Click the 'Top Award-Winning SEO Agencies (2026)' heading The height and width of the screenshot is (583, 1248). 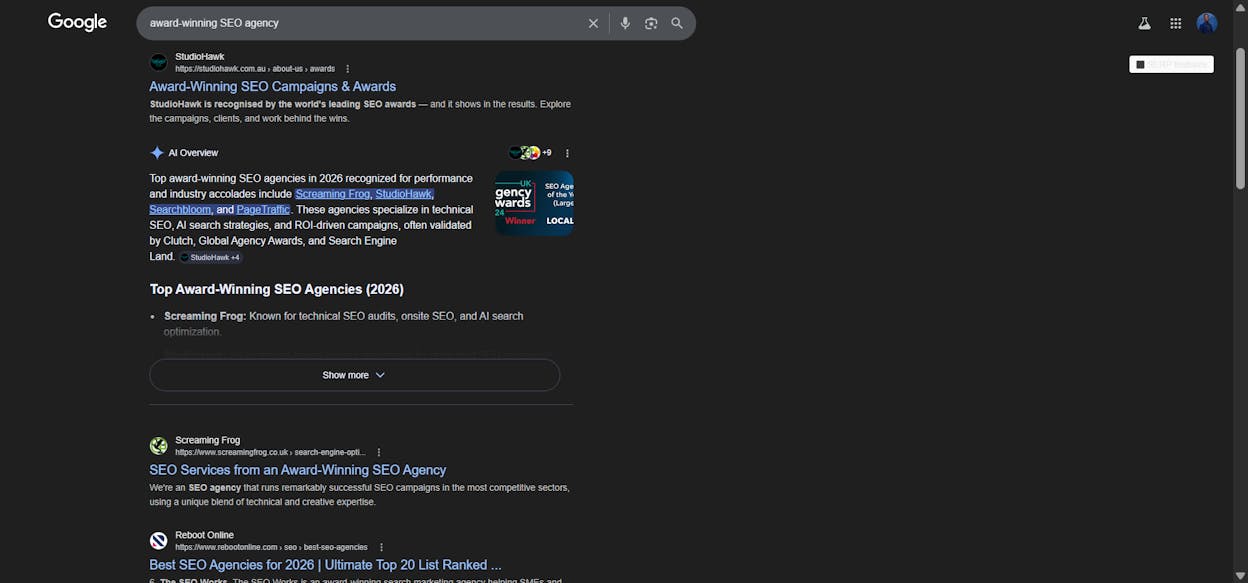pyautogui.click(x=277, y=289)
